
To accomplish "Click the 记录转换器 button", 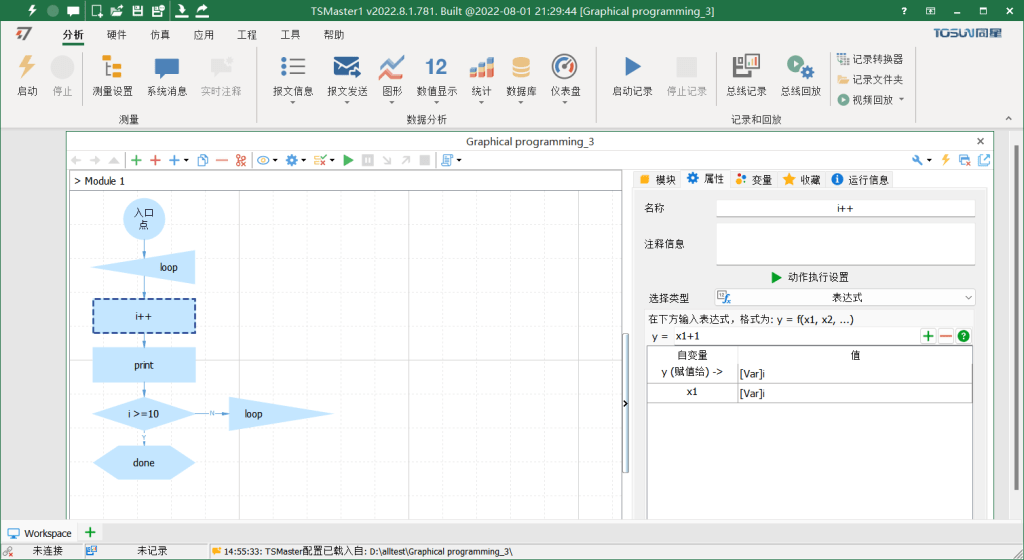I will pyautogui.click(x=870, y=59).
